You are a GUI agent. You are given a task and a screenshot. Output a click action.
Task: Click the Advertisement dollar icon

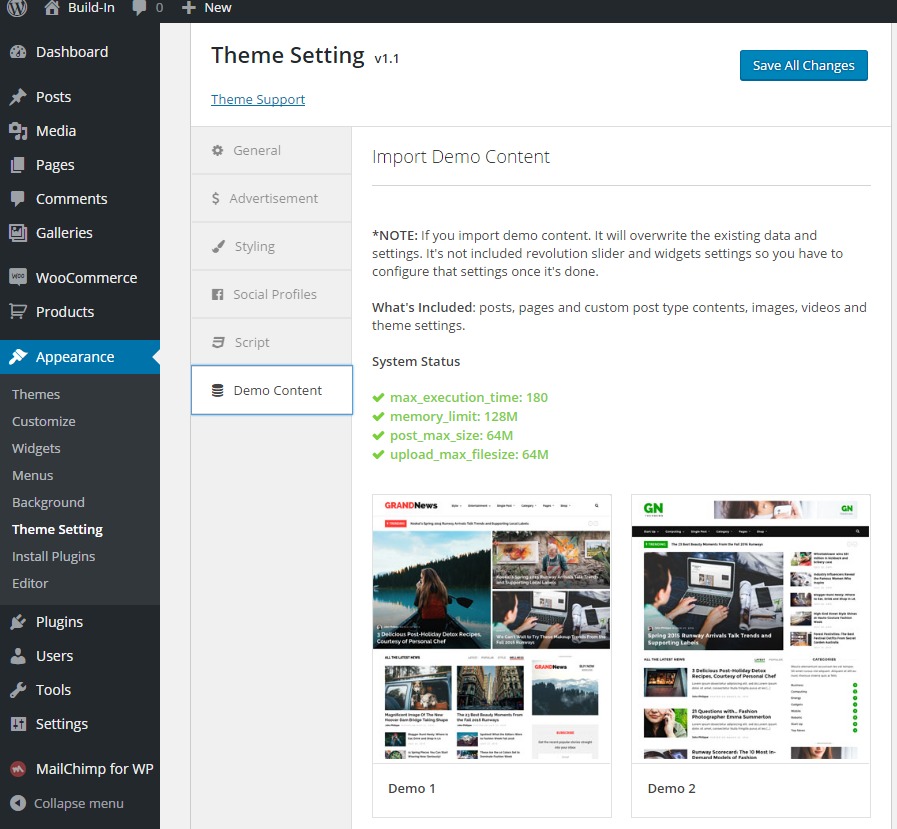click(216, 199)
